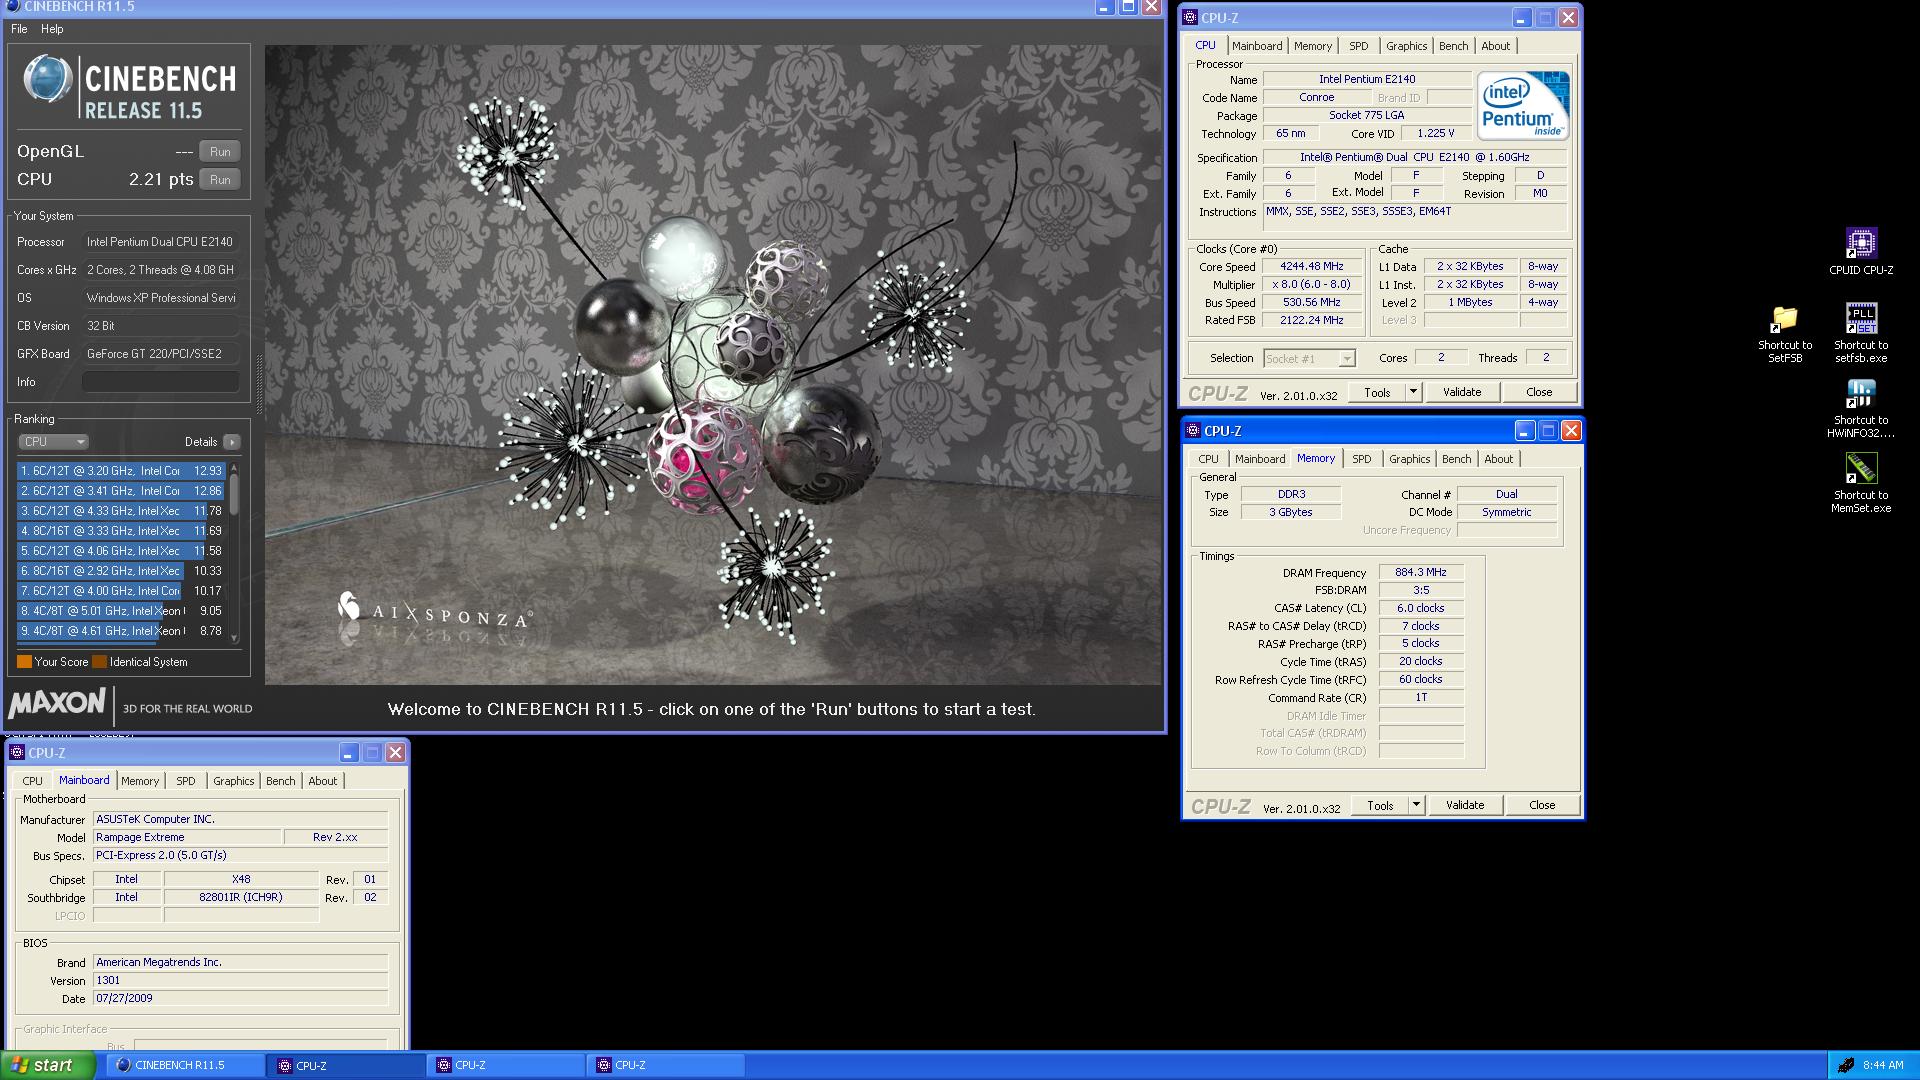Image resolution: width=1920 pixels, height=1080 pixels.
Task: Click Close in the Memory CPU-Z window
Action: [x=1542, y=806]
